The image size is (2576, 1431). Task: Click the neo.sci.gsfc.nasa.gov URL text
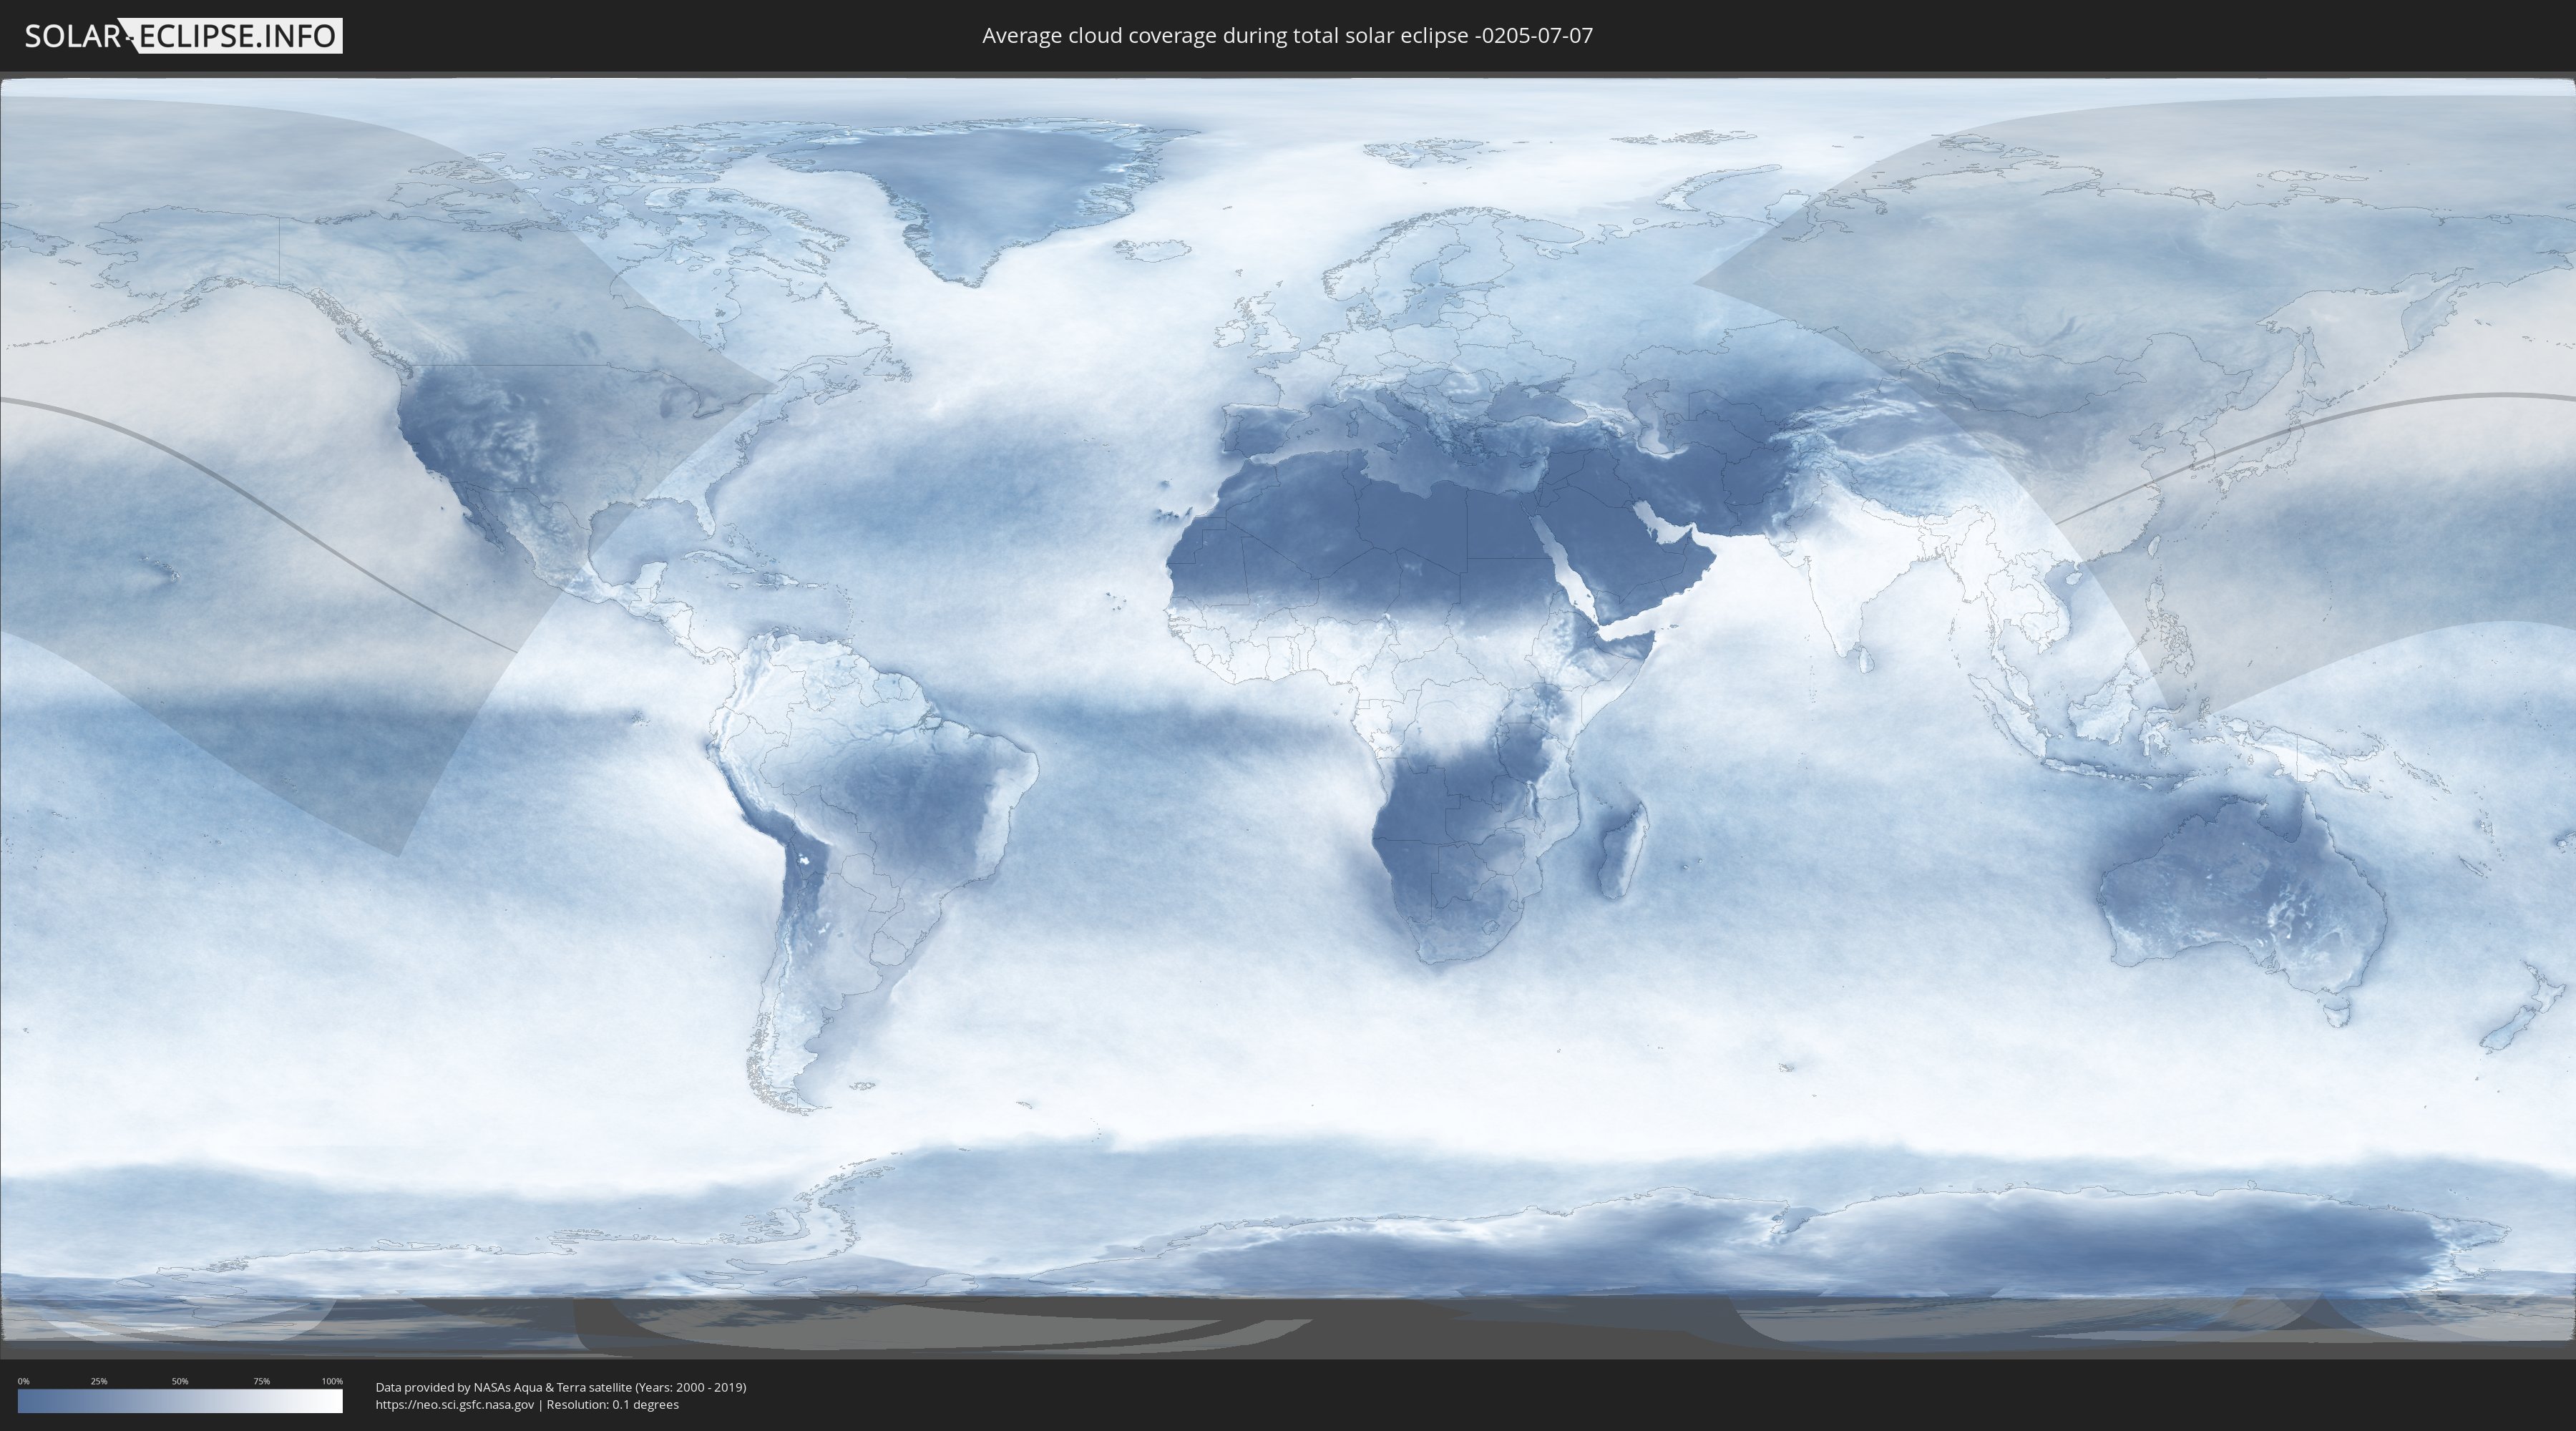(455, 1404)
